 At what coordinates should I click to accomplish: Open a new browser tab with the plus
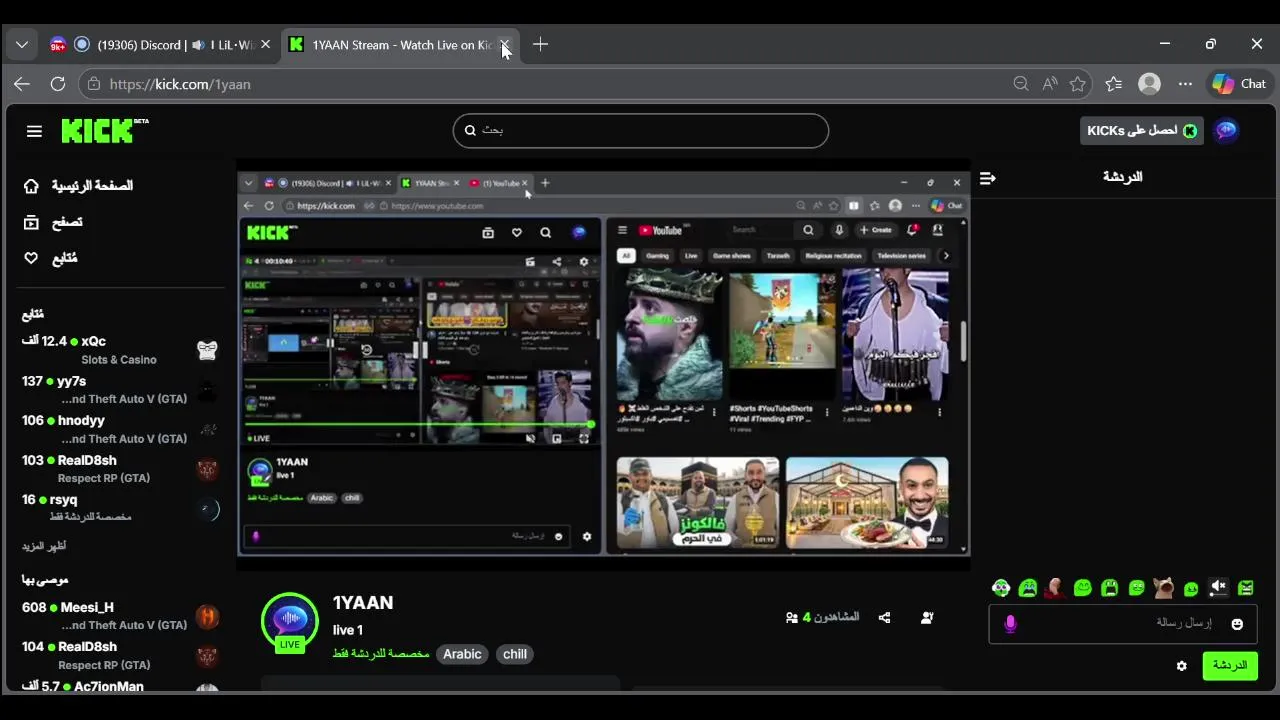coord(540,44)
